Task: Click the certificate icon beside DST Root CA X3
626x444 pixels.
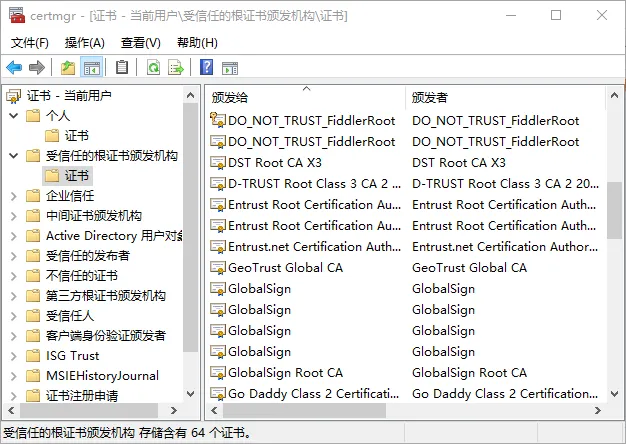Action: [218, 163]
